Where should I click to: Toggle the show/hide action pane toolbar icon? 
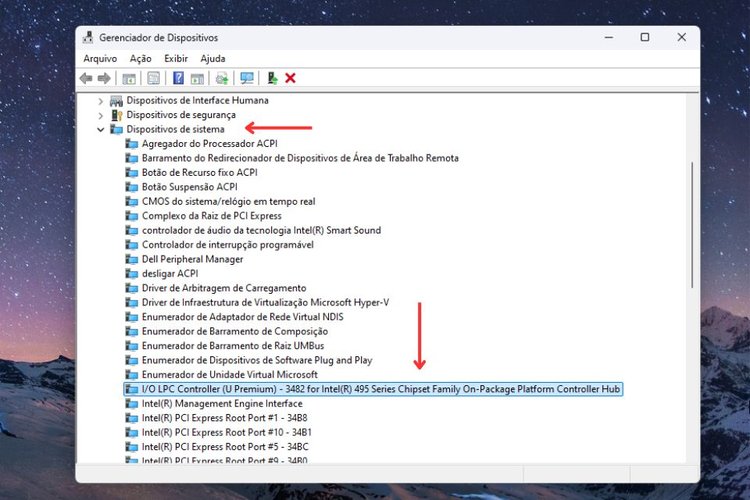click(197, 78)
